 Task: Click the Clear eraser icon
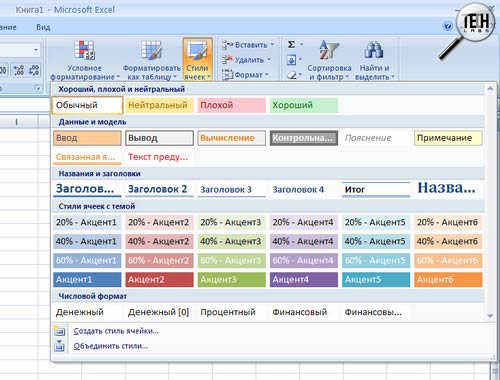click(x=291, y=75)
